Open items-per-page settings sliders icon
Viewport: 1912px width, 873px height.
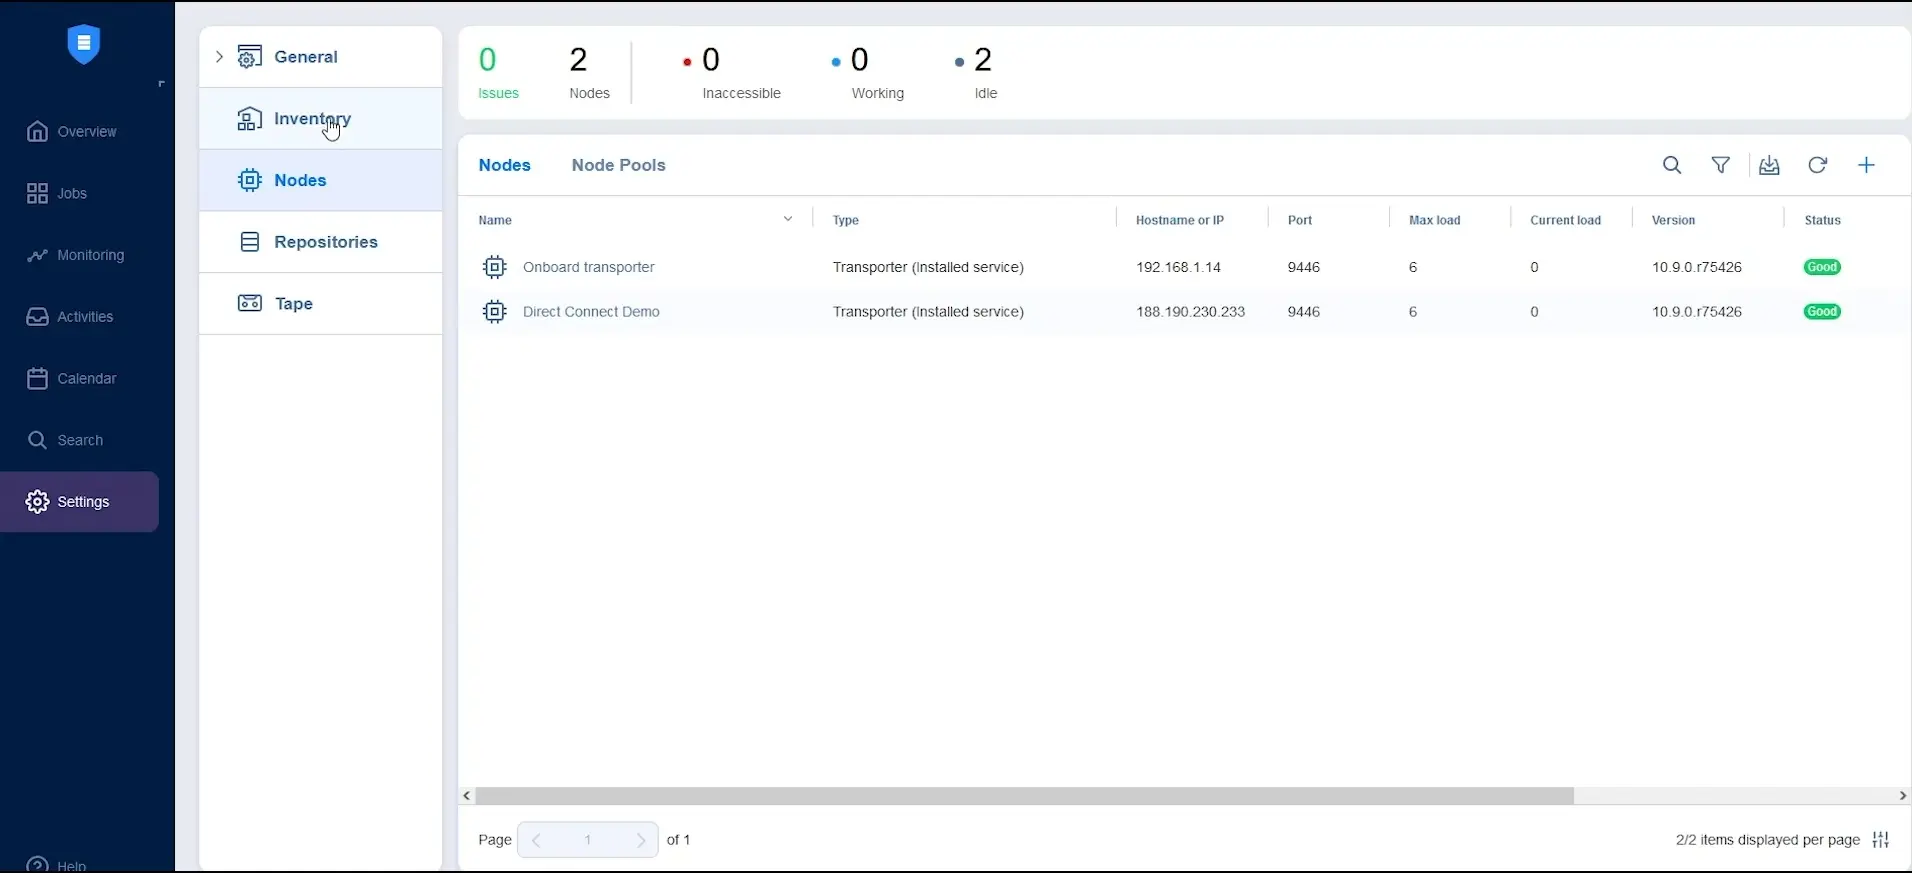(x=1881, y=840)
